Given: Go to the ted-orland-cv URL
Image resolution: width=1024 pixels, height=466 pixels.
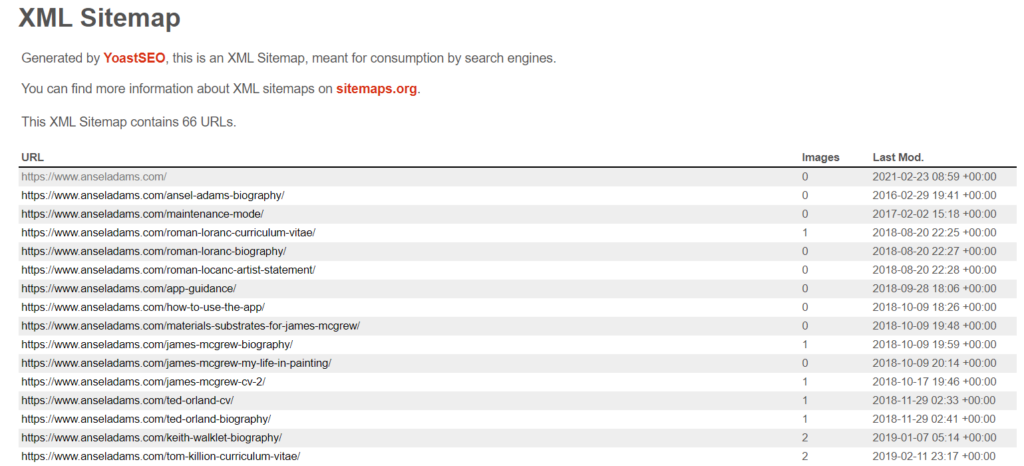Looking at the screenshot, I should click(127, 400).
